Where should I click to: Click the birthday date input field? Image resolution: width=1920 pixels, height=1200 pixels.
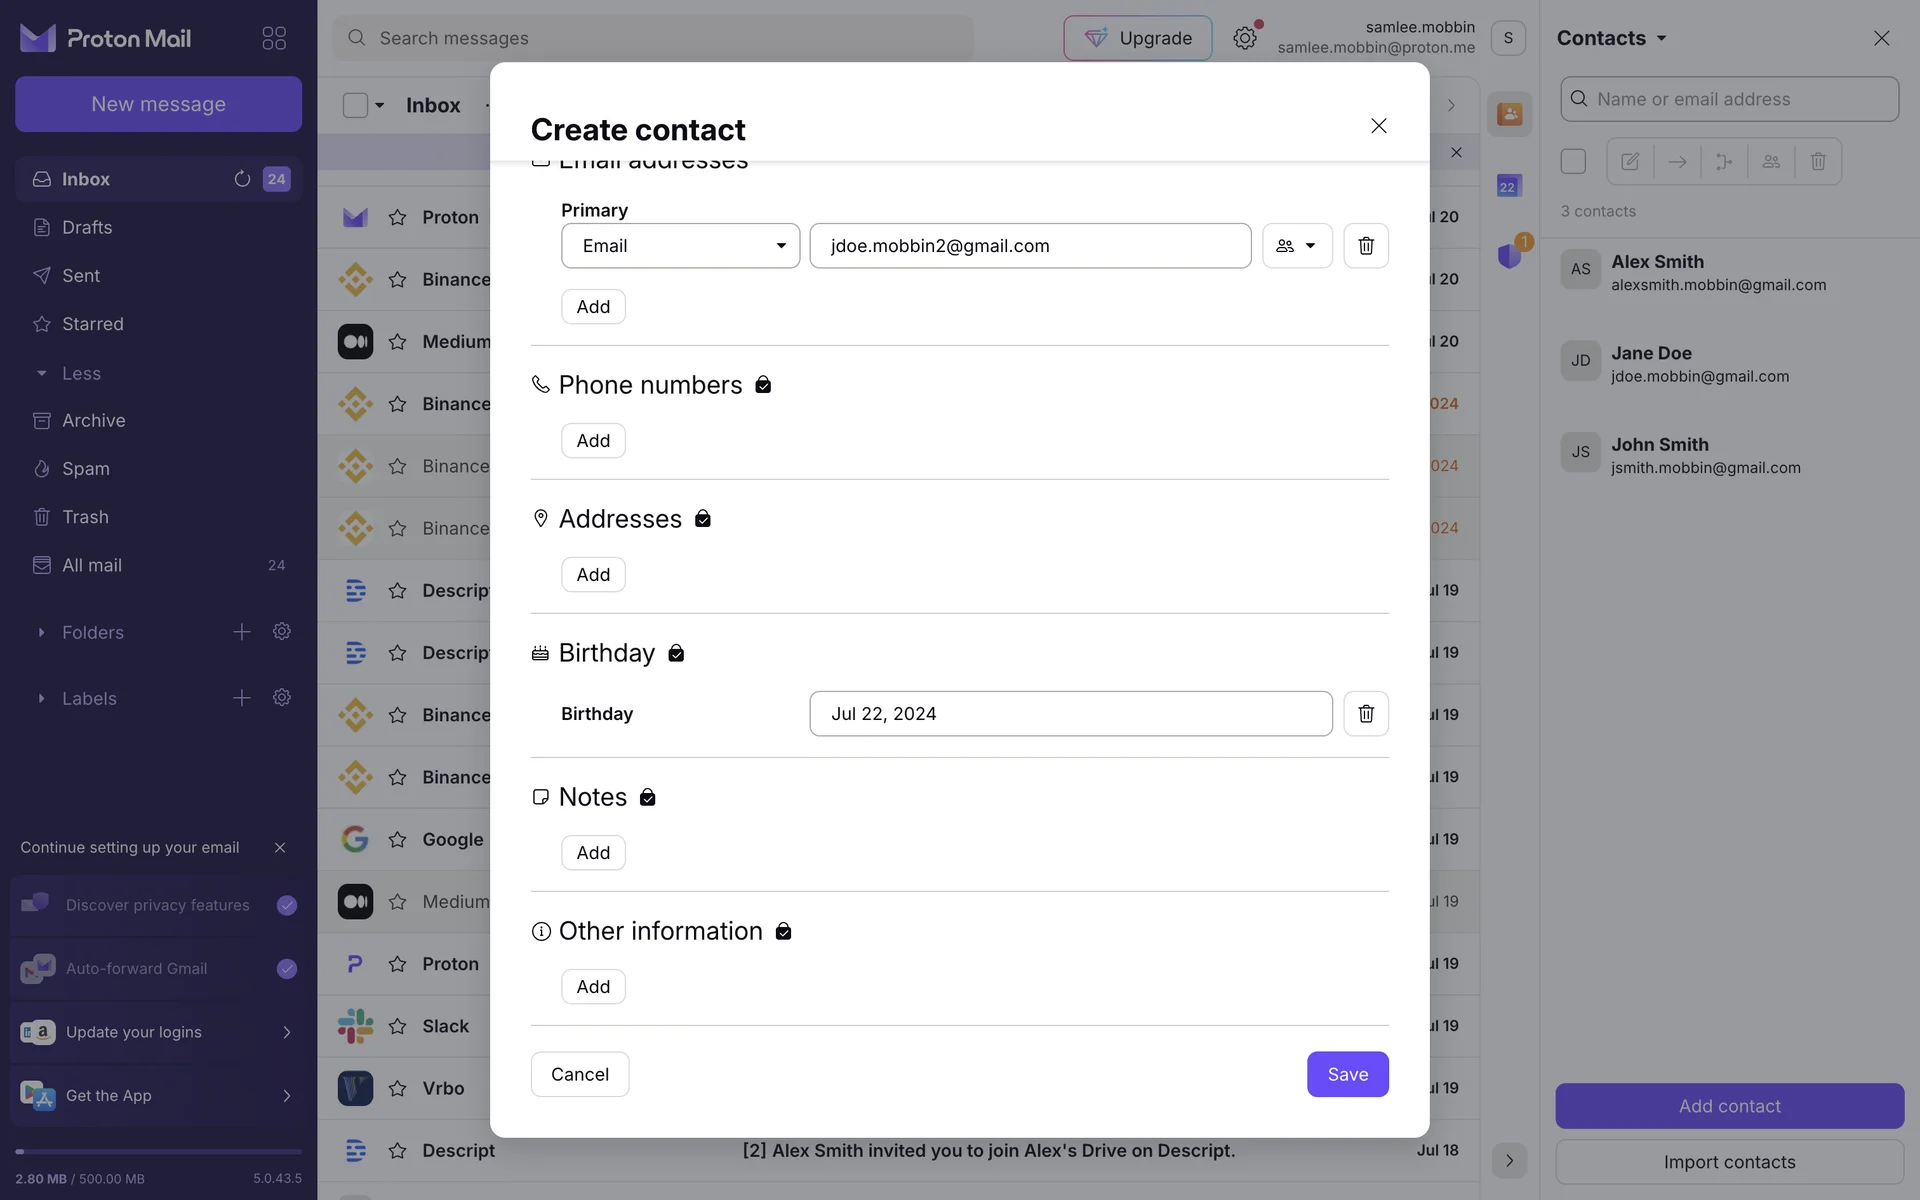point(1070,714)
